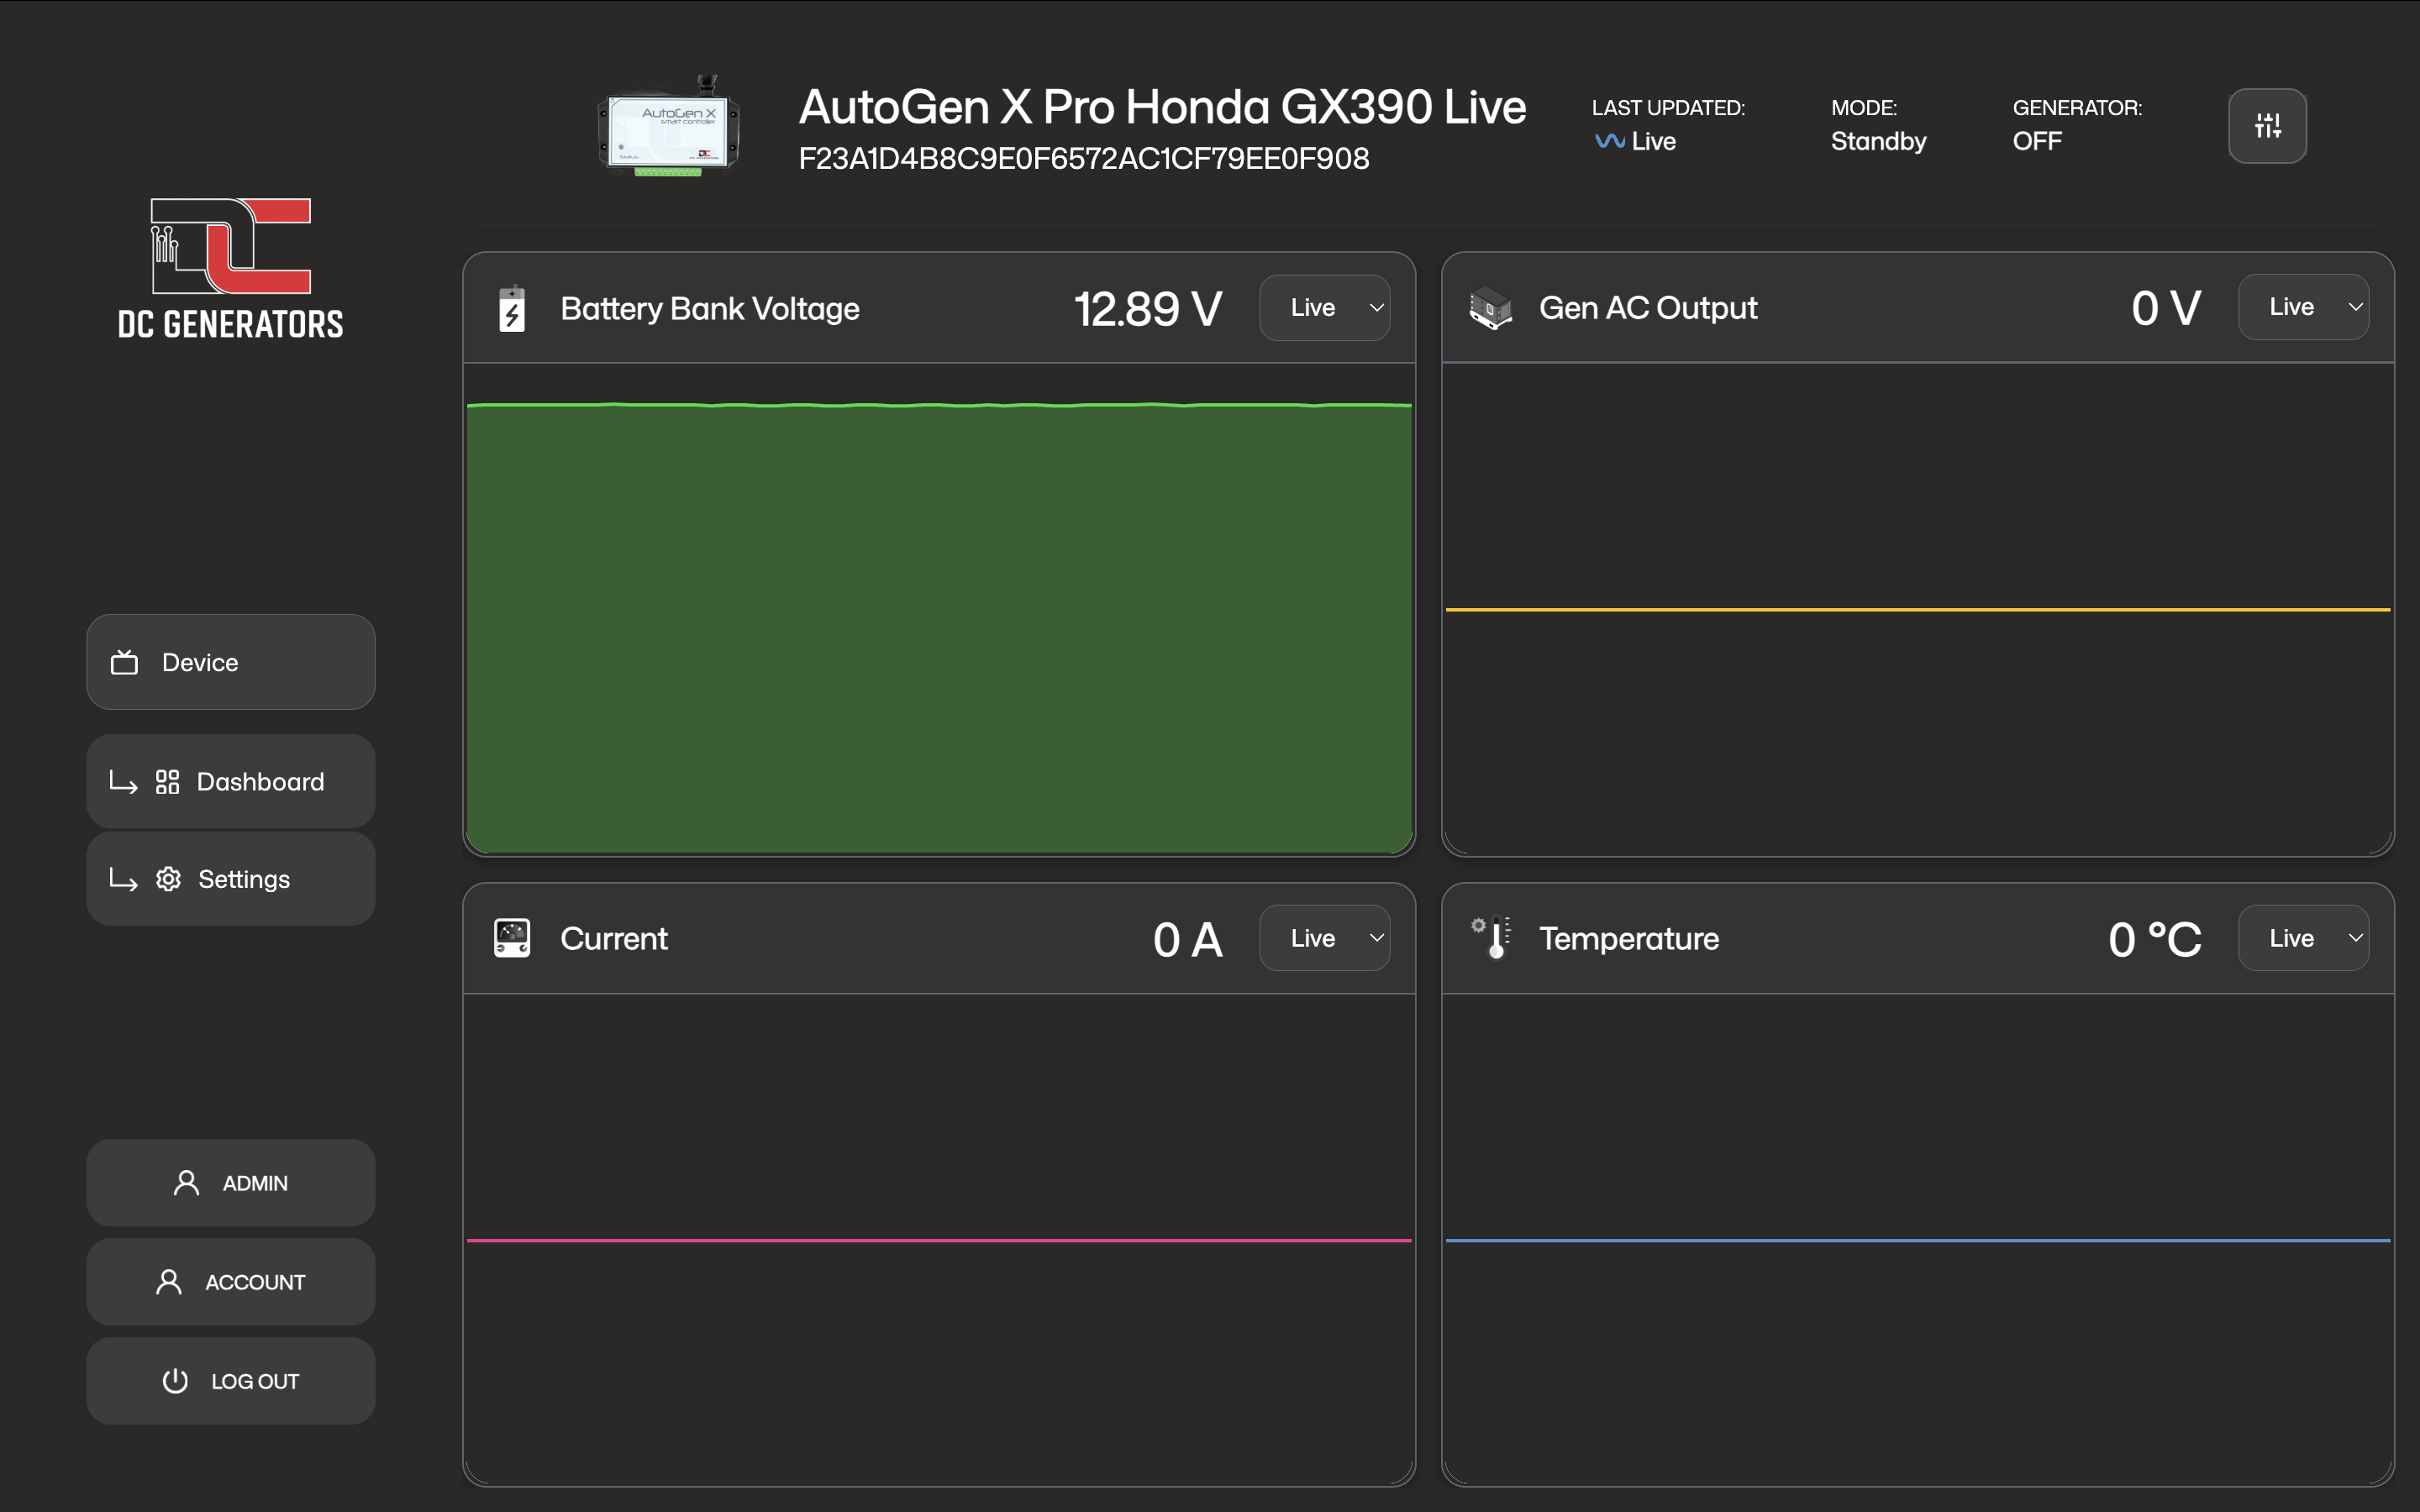Open the ADMIN page
Image resolution: width=2420 pixels, height=1512 pixels.
[231, 1183]
